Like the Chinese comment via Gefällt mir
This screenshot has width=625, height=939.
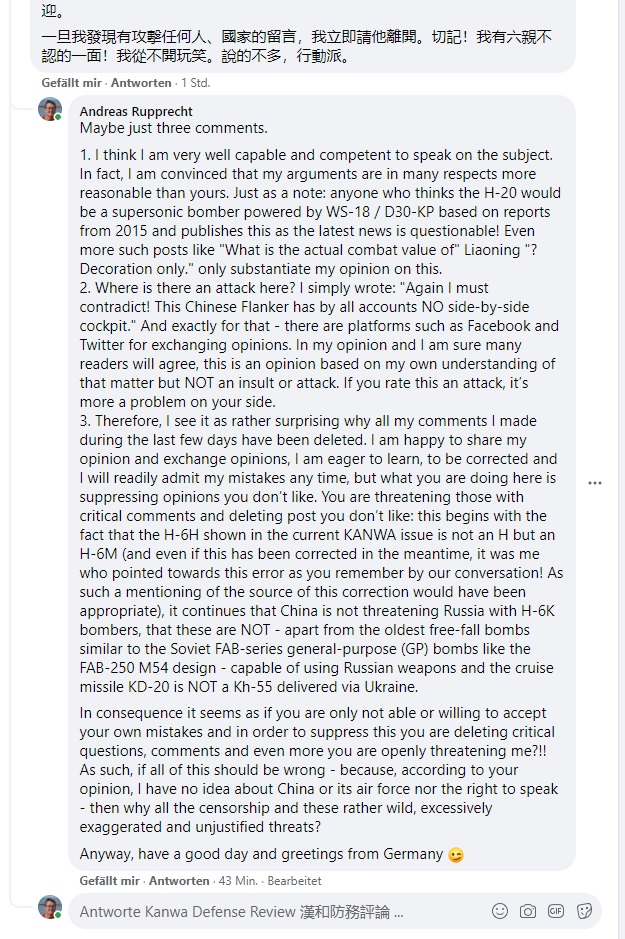[71, 83]
